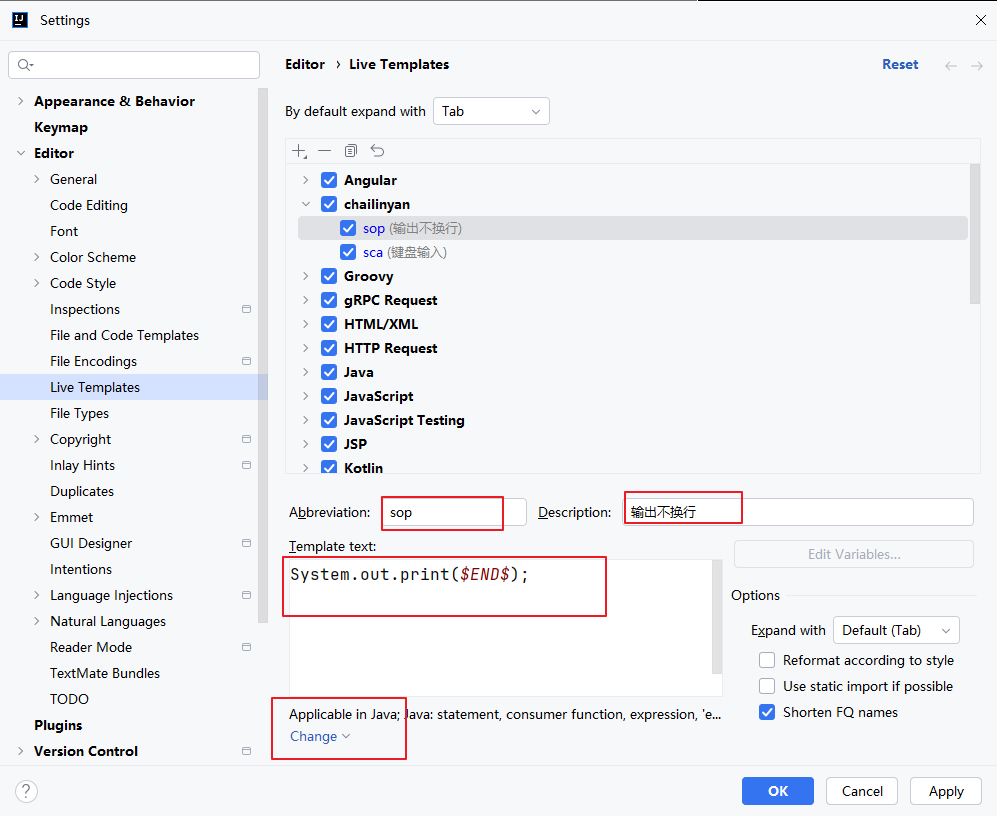Click the template text area scrollbar
This screenshot has height=816, width=997.
click(x=717, y=616)
